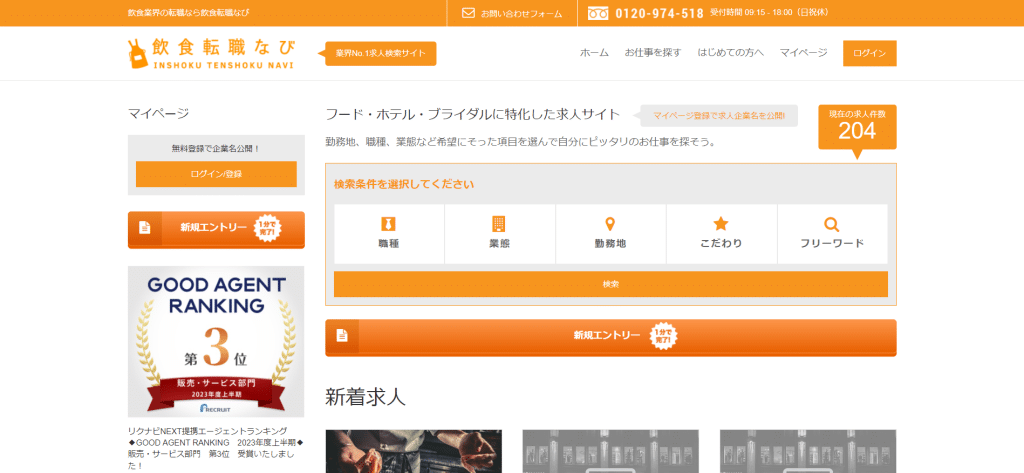
Task: Click the ログイン/登録 sidebar button
Action: point(216,174)
